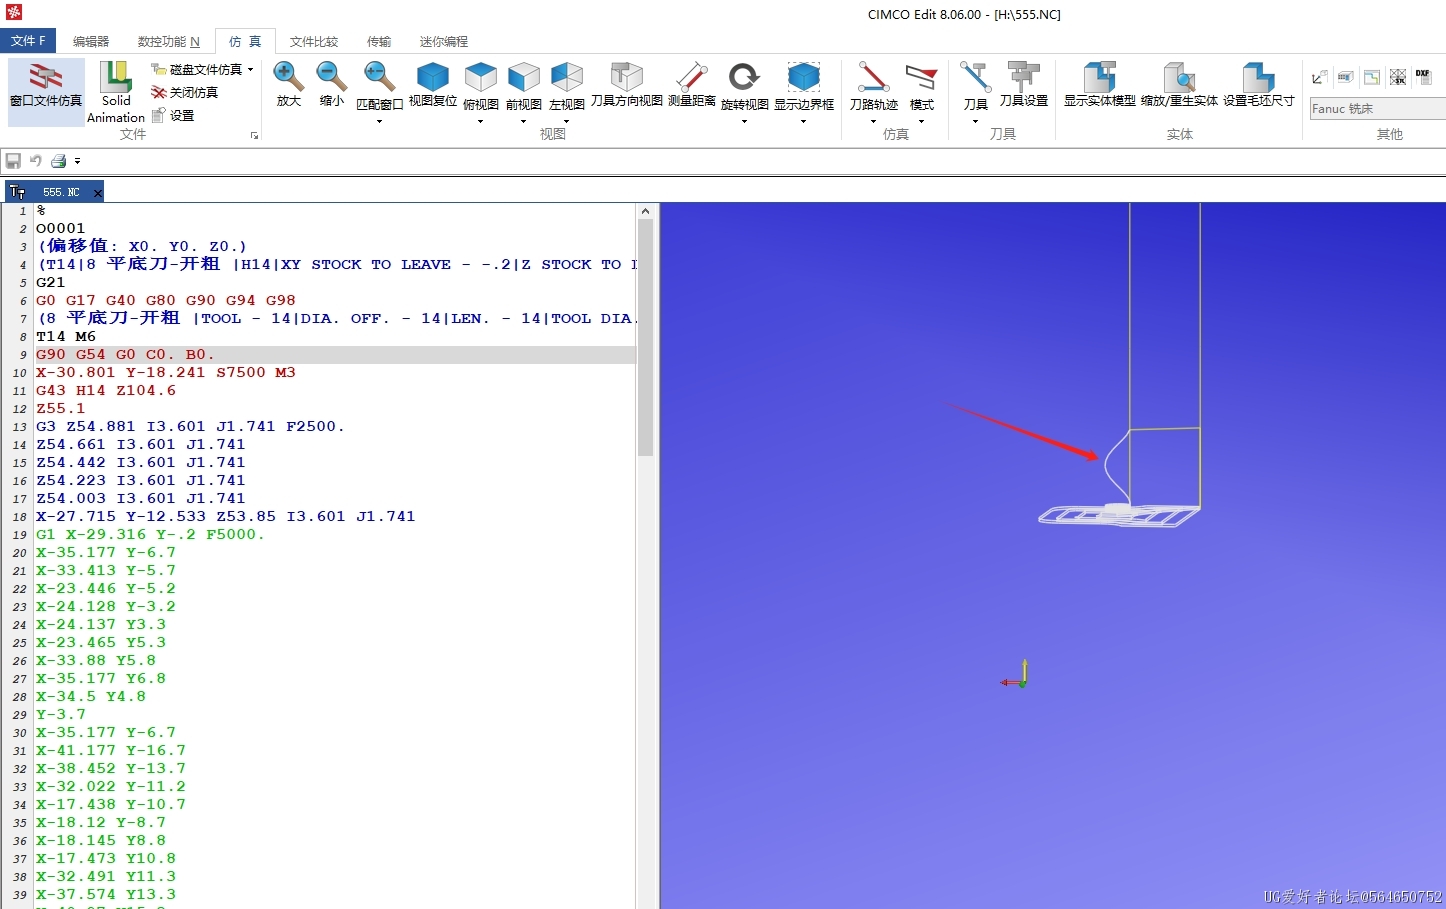Image resolution: width=1446 pixels, height=909 pixels.
Task: Click 匹配窗口 fit to window icon
Action: (379, 77)
